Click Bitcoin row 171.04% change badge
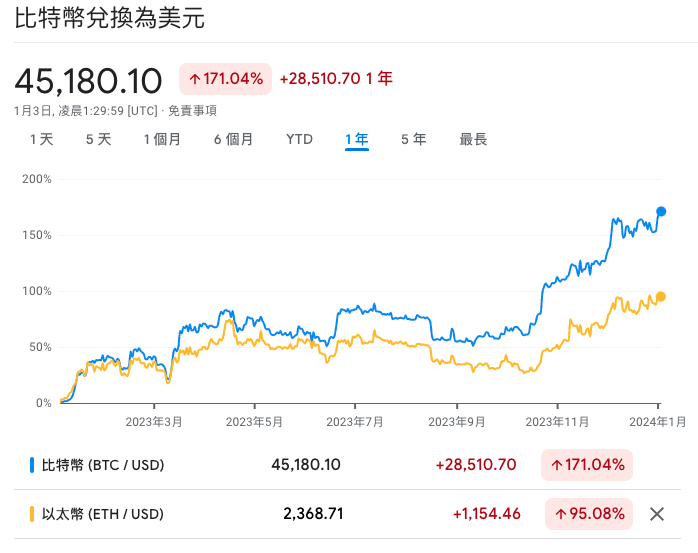Screen dimensions: 698x553 tap(587, 465)
